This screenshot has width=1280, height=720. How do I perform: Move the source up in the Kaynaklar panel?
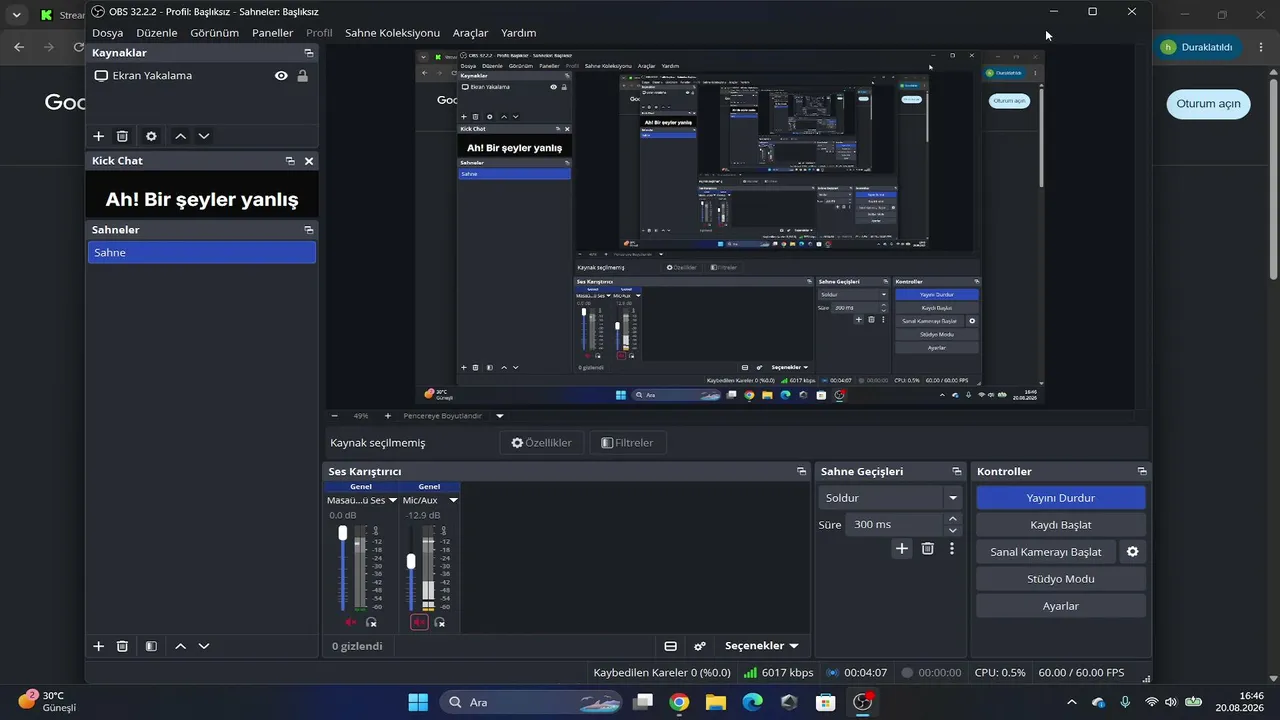[x=180, y=136]
